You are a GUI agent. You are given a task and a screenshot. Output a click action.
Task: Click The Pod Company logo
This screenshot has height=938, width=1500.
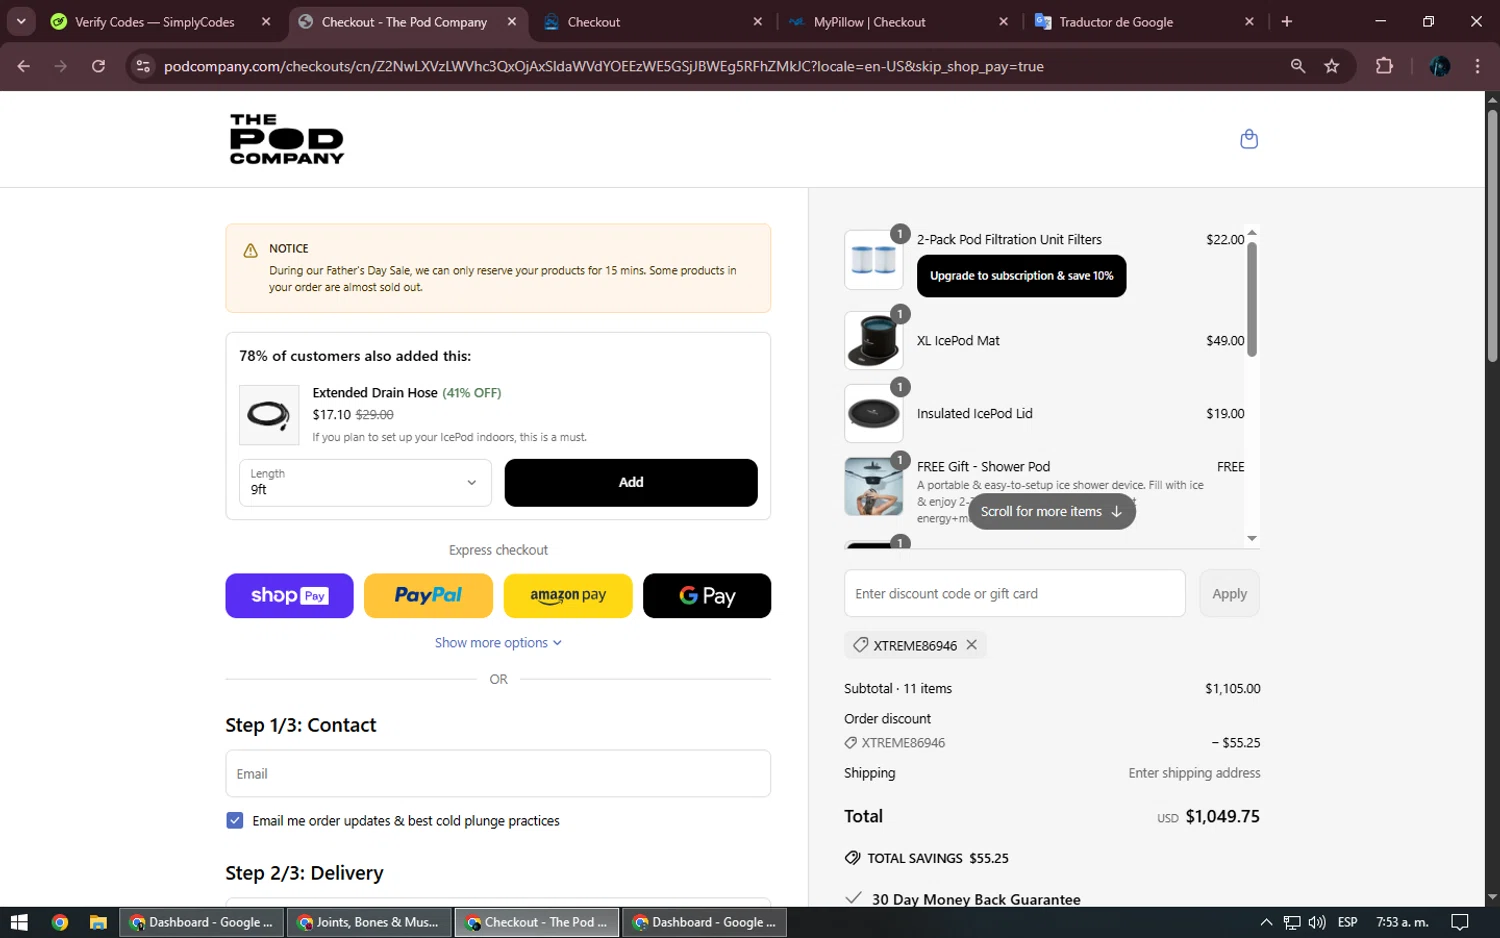click(287, 139)
